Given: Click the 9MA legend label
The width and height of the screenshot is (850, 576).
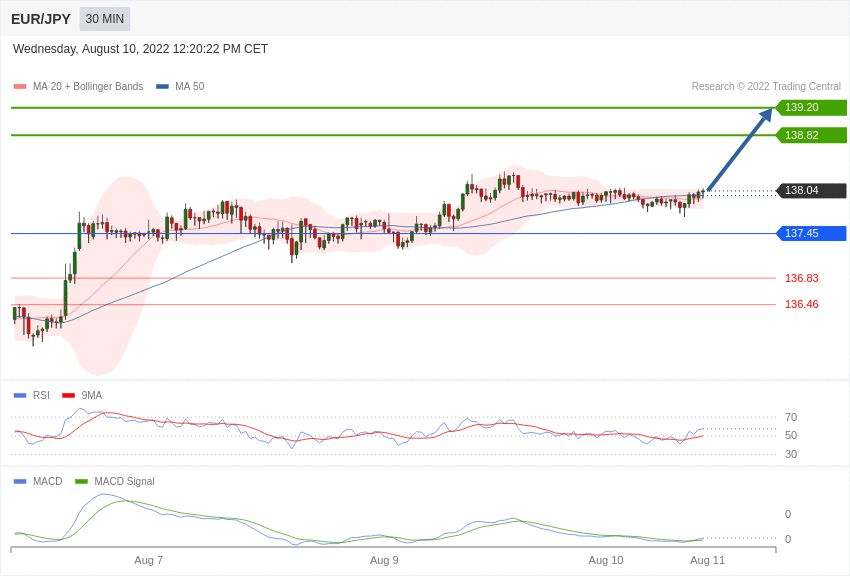Looking at the screenshot, I should 92,396.
